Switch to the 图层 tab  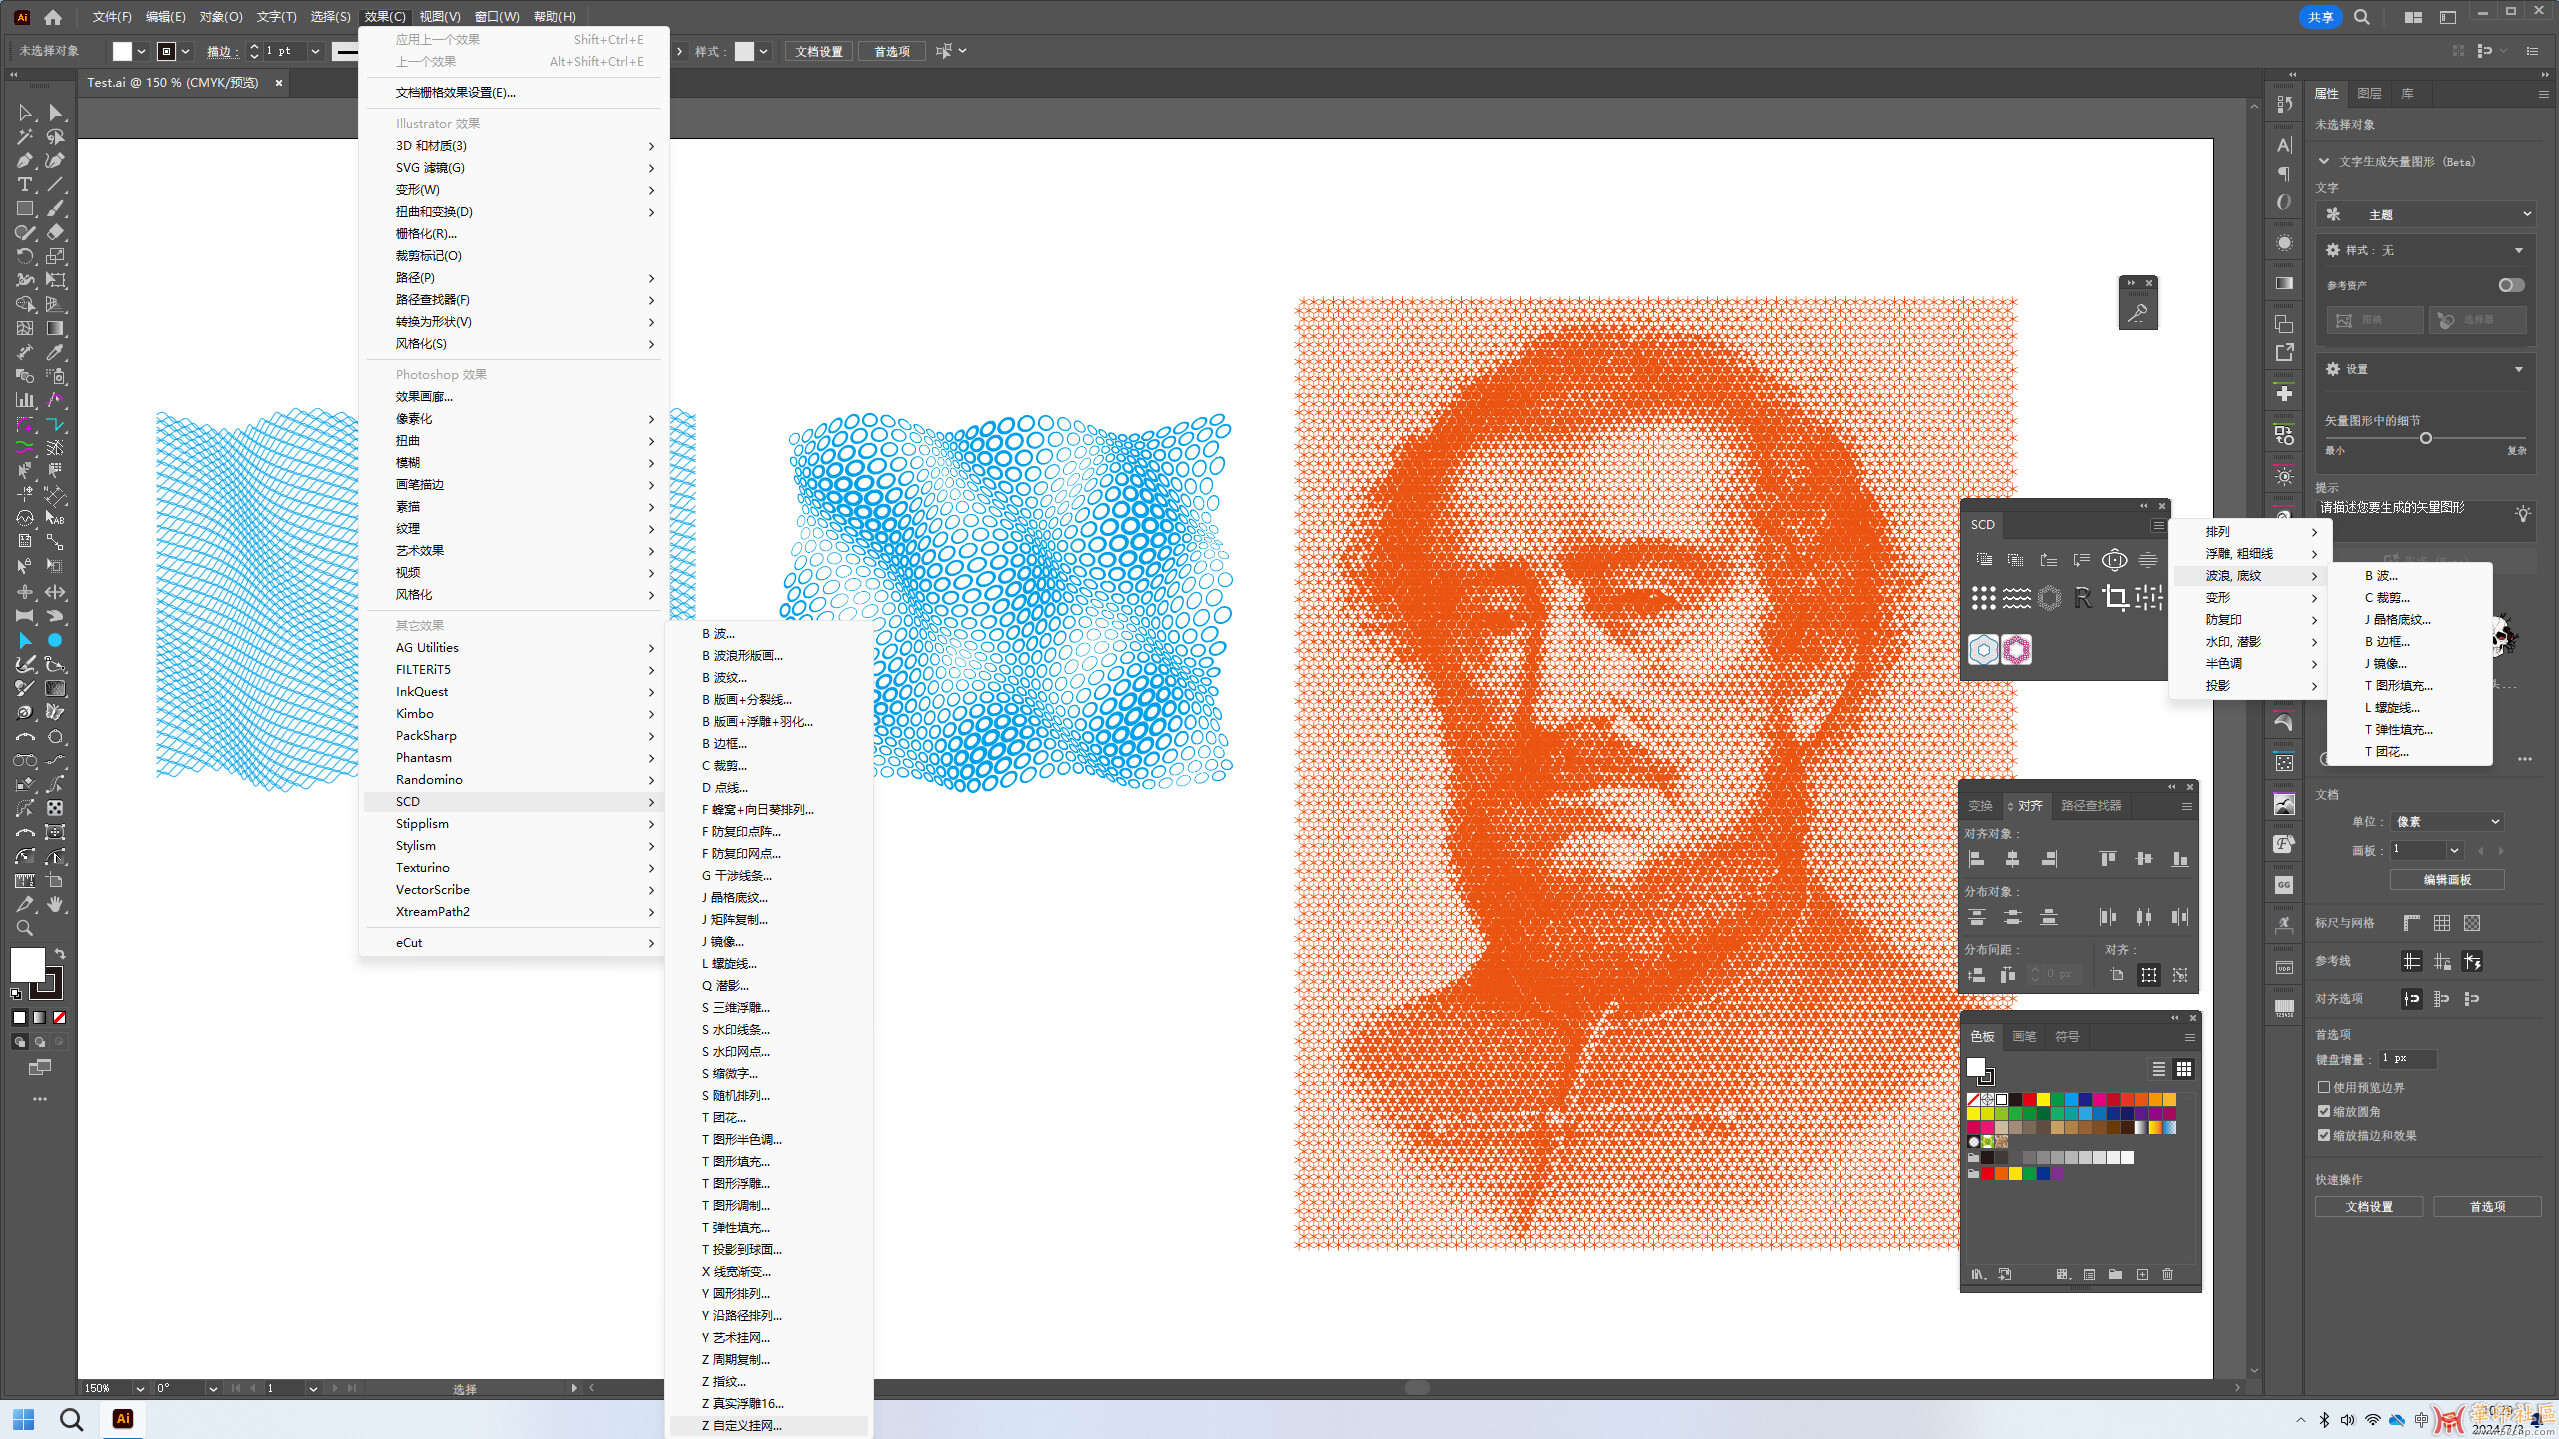[x=2369, y=94]
